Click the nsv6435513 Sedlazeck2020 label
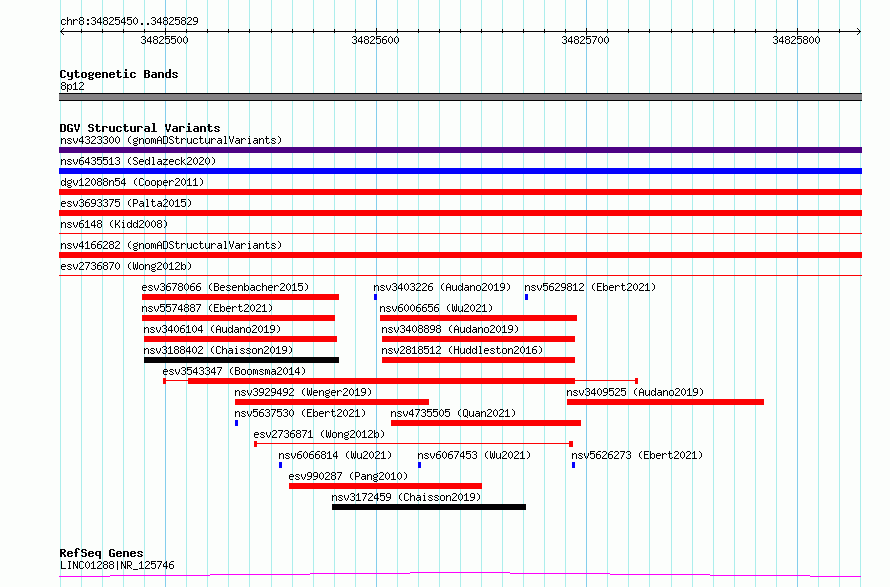Screen dimensions: 890x587 (138, 161)
